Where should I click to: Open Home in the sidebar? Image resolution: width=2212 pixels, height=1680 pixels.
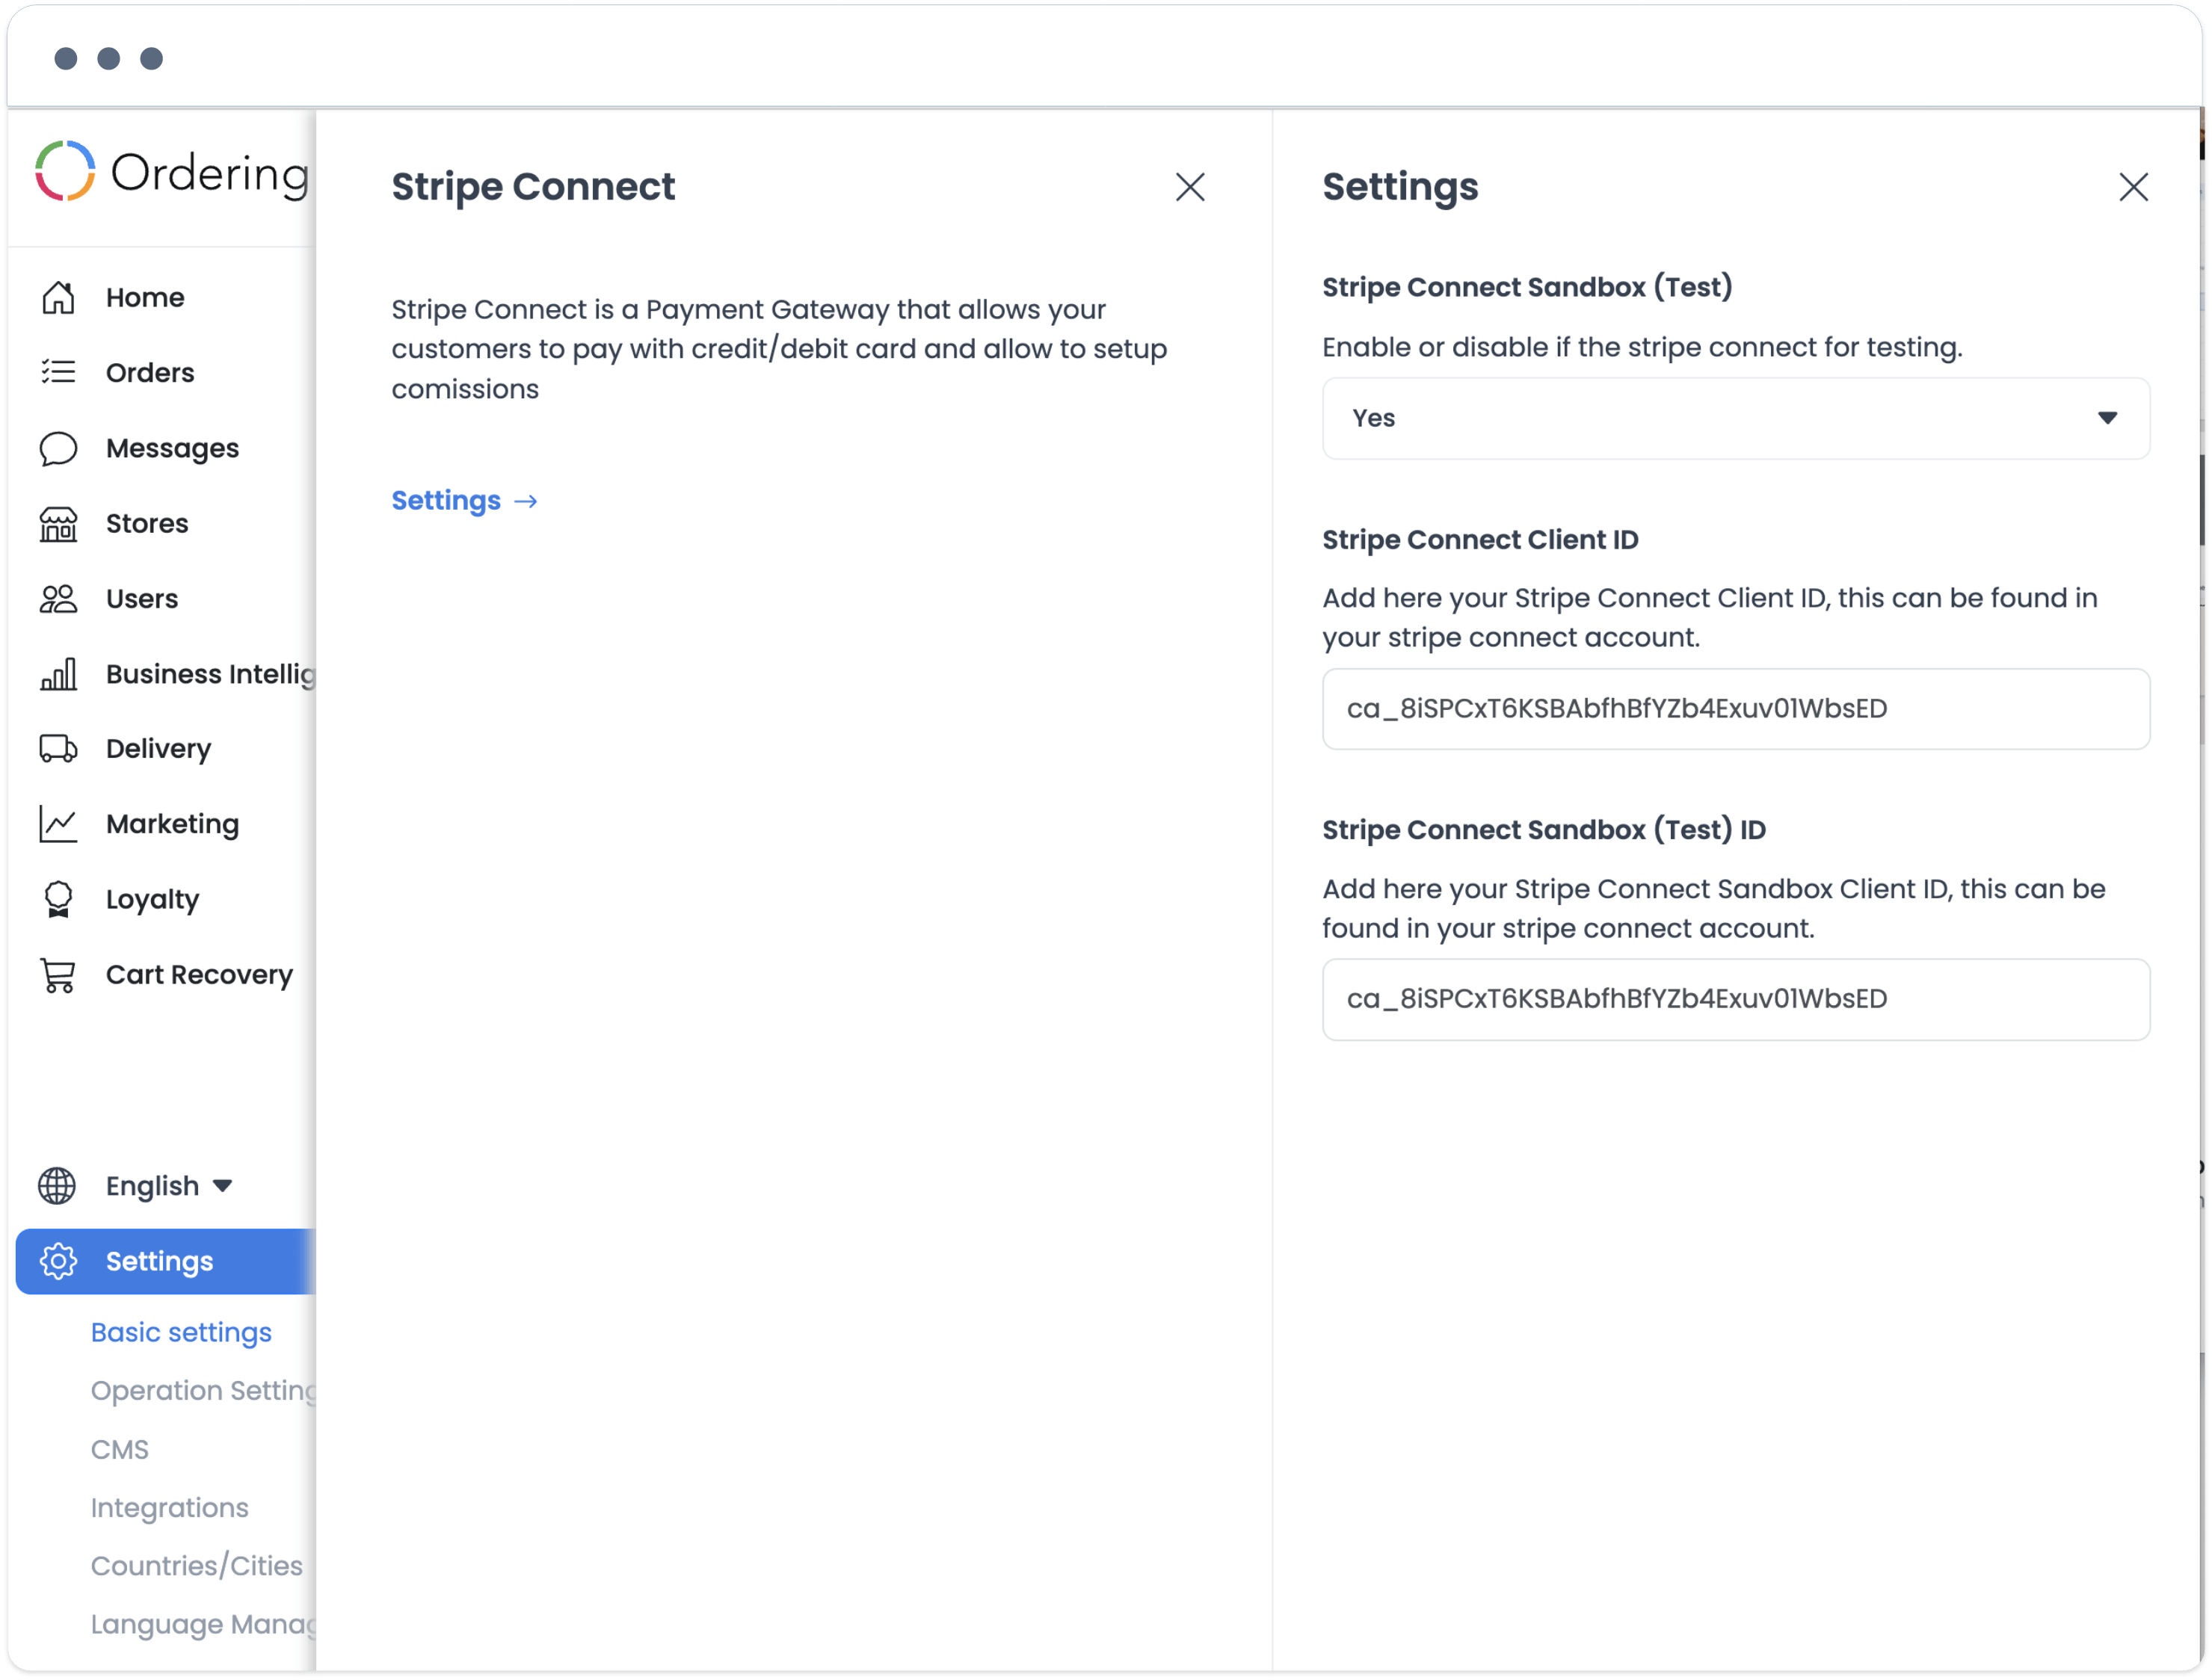point(145,297)
